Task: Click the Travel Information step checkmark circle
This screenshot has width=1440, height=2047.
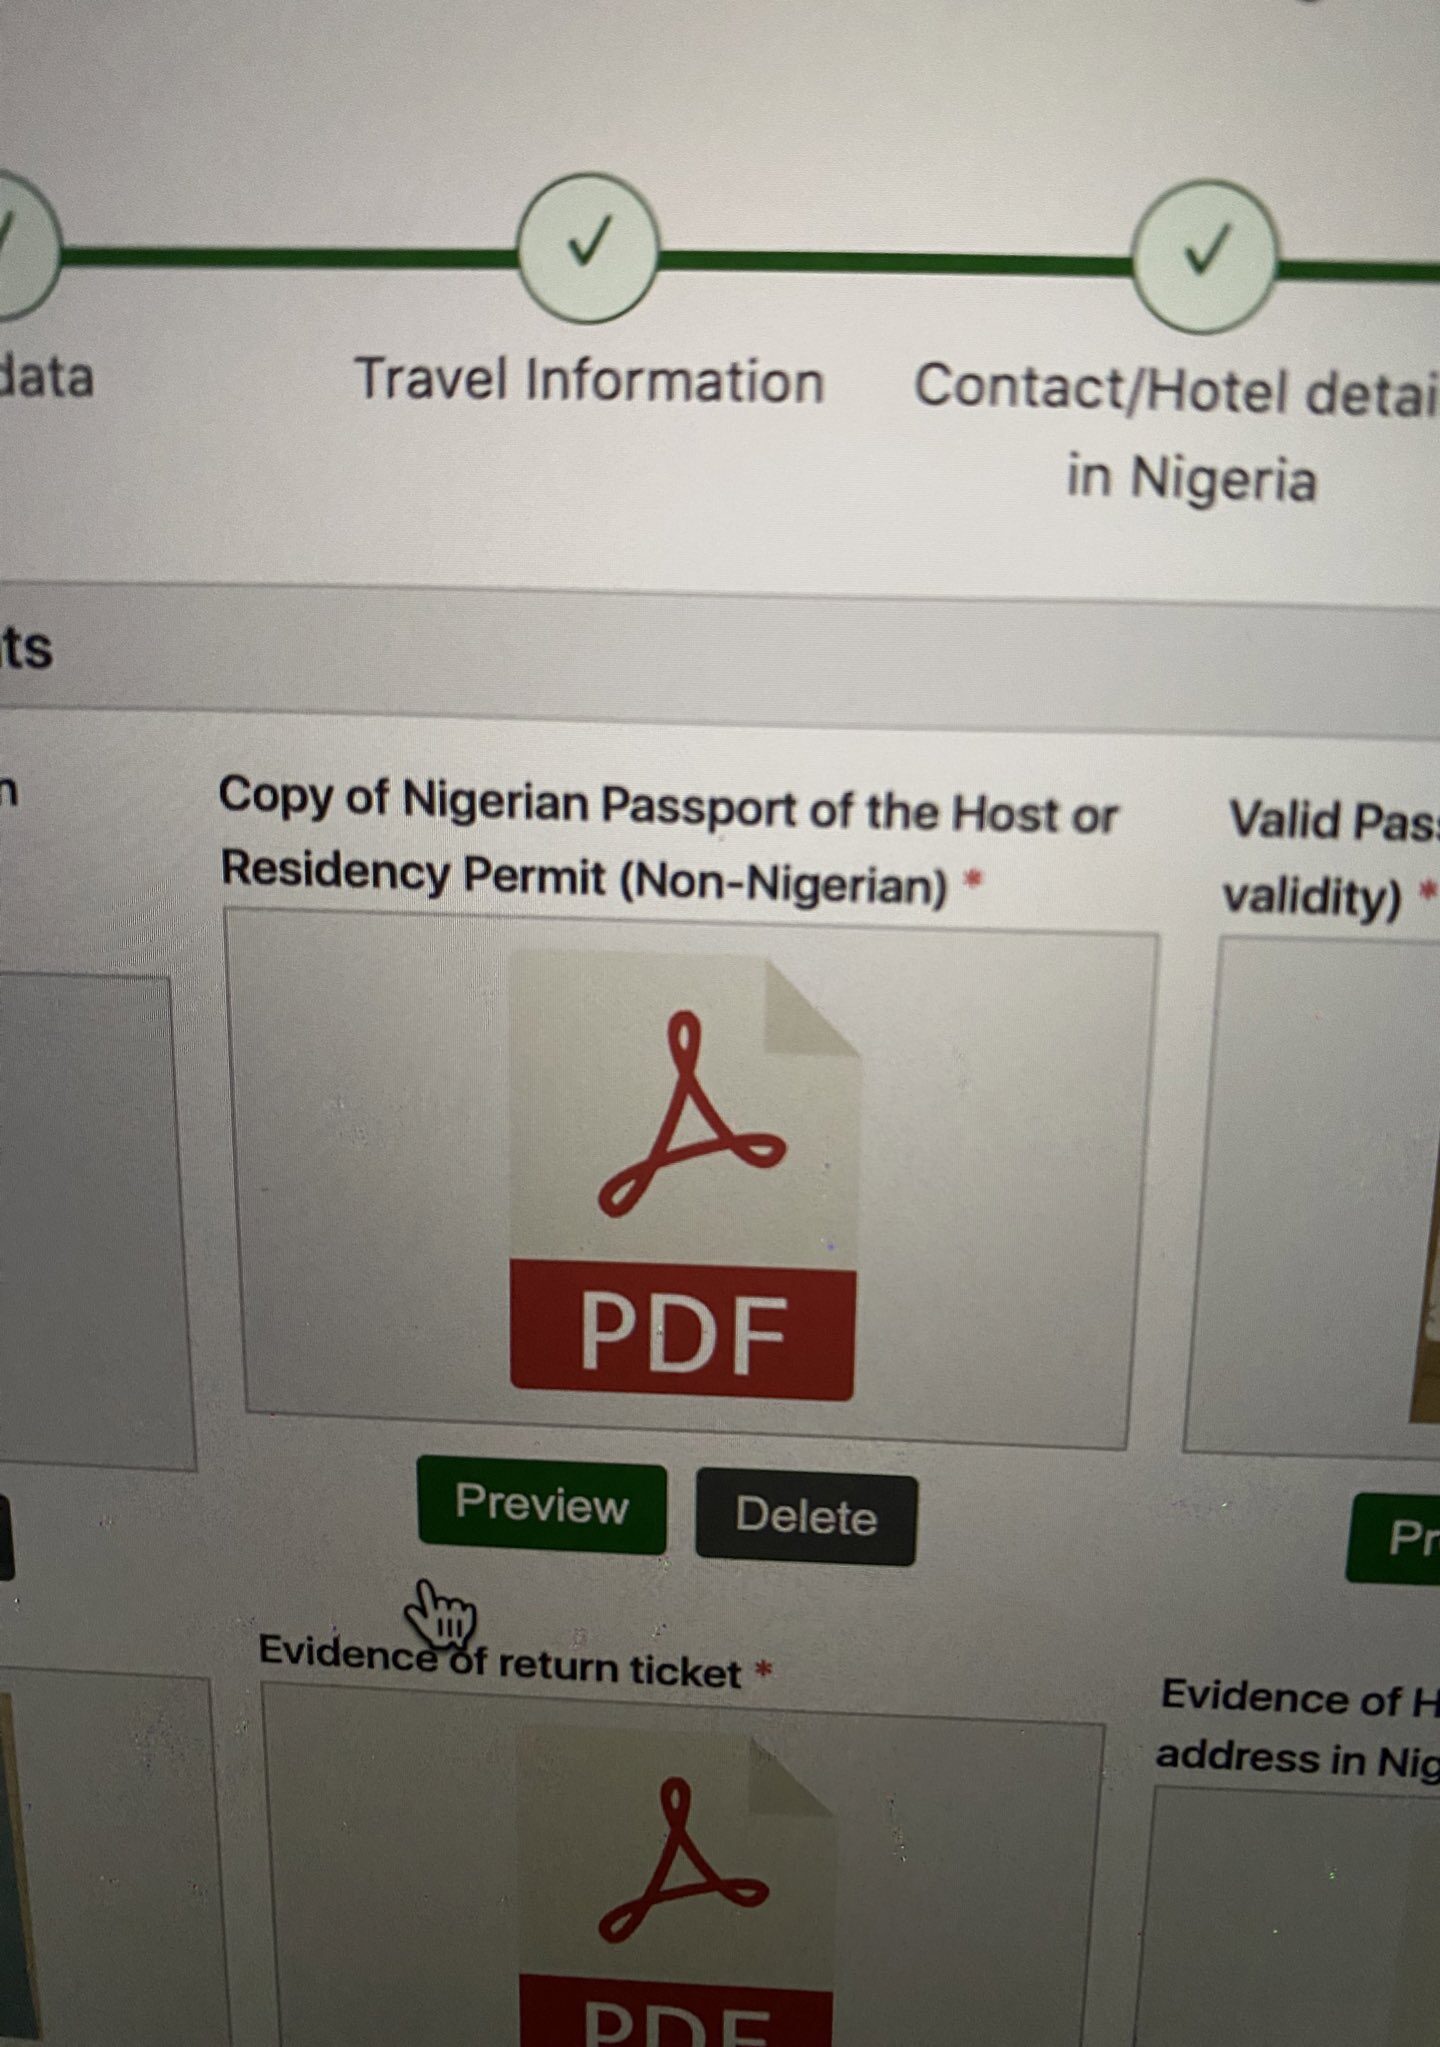Action: pyautogui.click(x=588, y=247)
